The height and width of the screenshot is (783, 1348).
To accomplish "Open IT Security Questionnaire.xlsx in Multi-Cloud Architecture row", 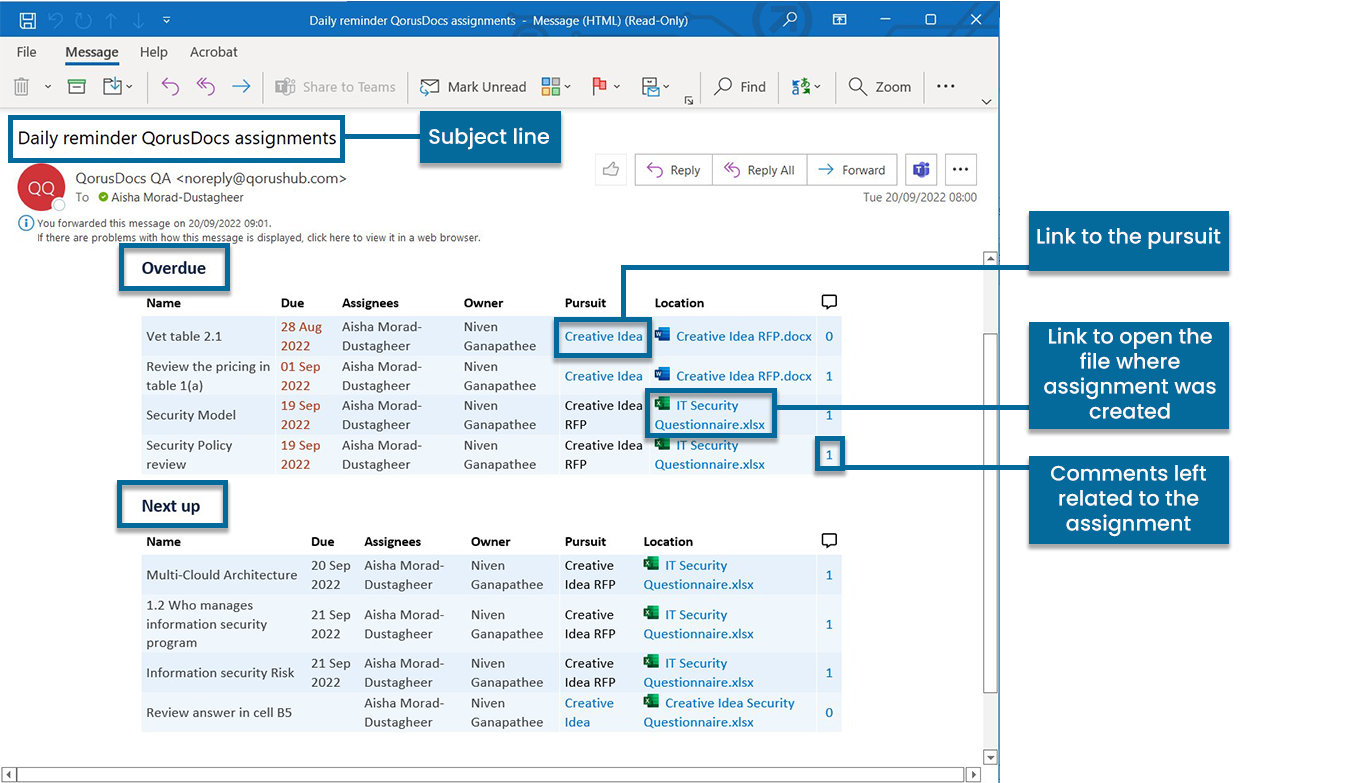I will pos(699,575).
